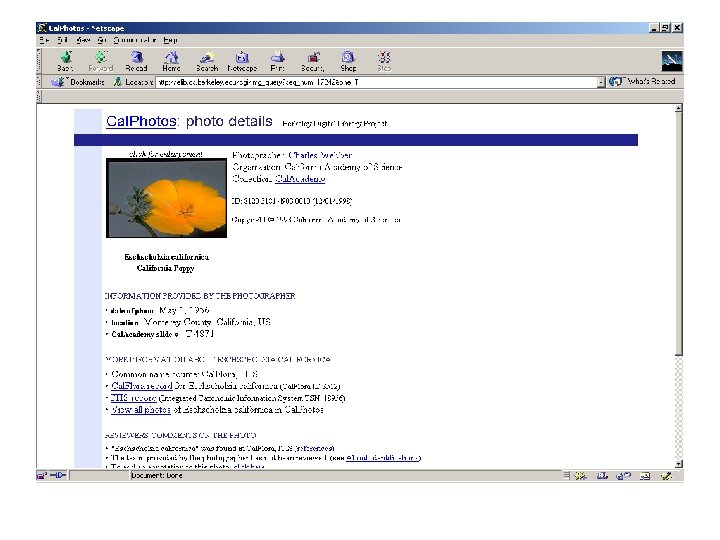This screenshot has width=720, height=540.
Task: Go to the Home page
Action: pos(171,61)
